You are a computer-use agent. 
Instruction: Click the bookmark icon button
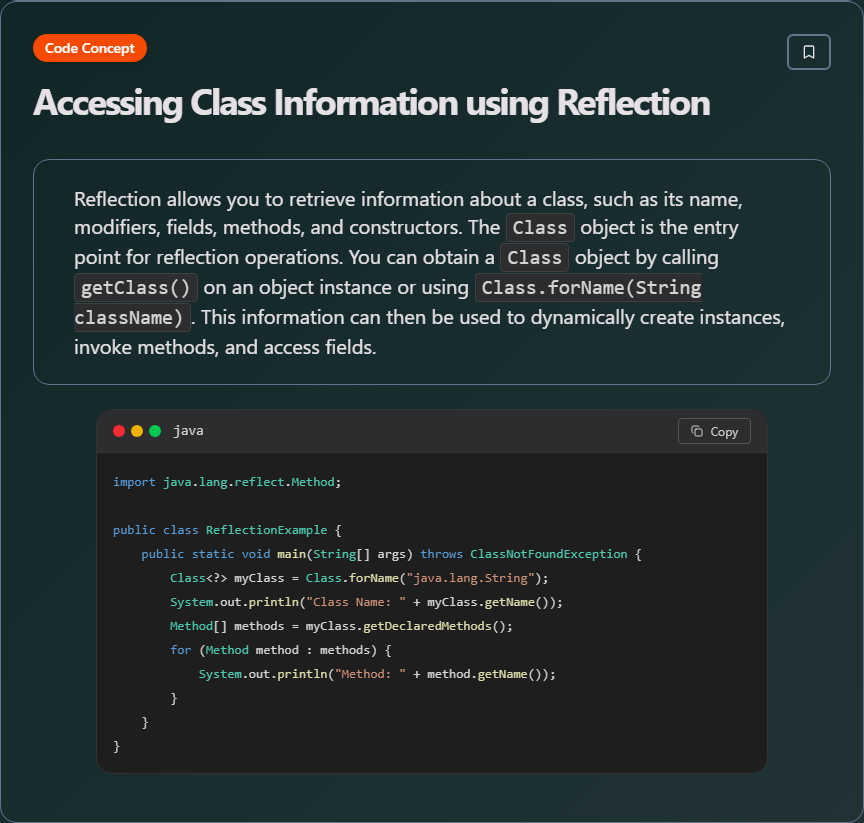[808, 52]
